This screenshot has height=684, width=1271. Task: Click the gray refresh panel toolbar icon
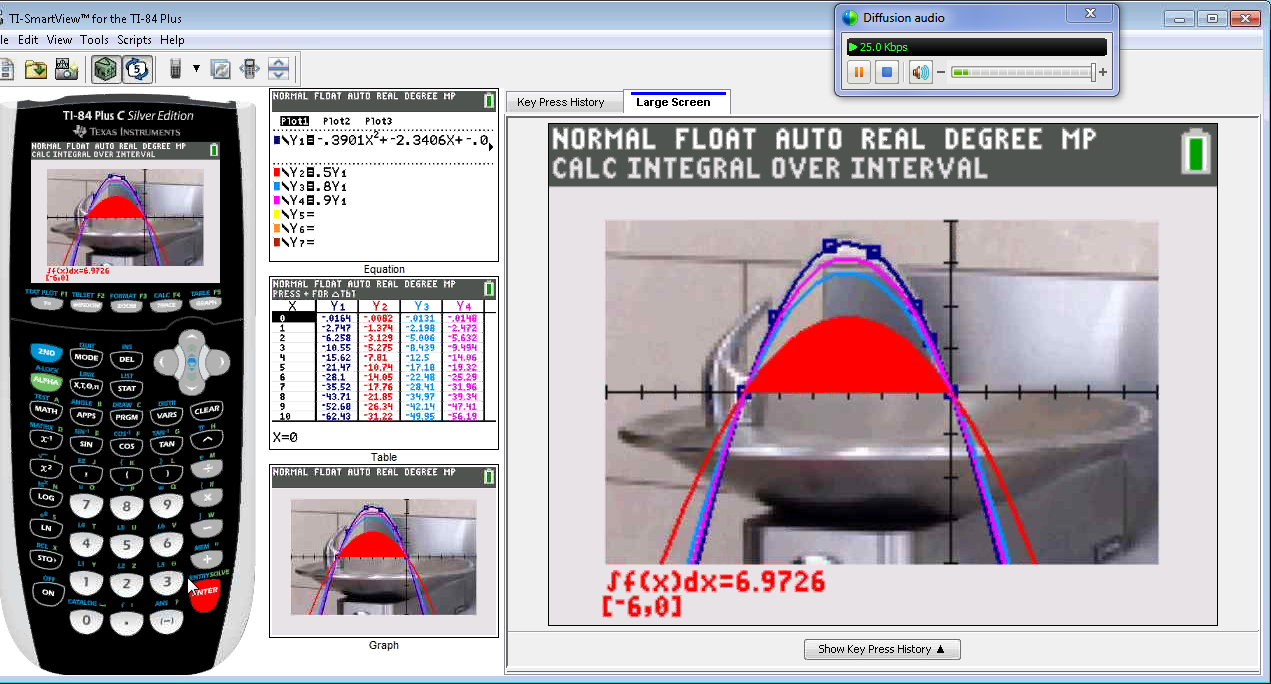pyautogui.click(x=221, y=69)
